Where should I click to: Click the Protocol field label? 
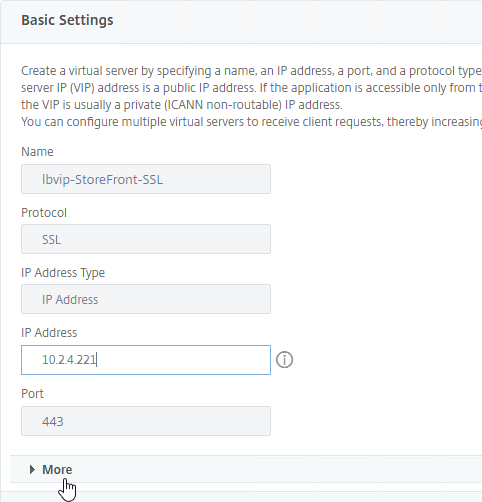[44, 213]
